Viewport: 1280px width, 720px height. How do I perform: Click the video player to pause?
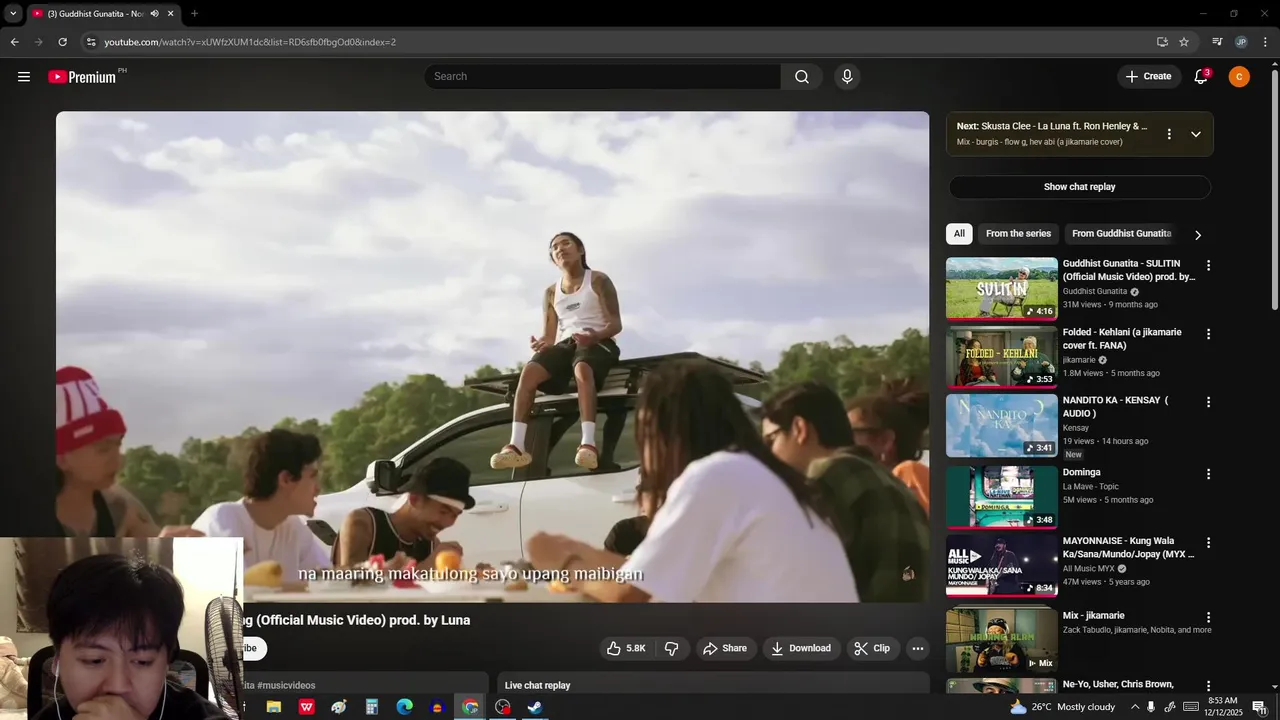[492, 357]
